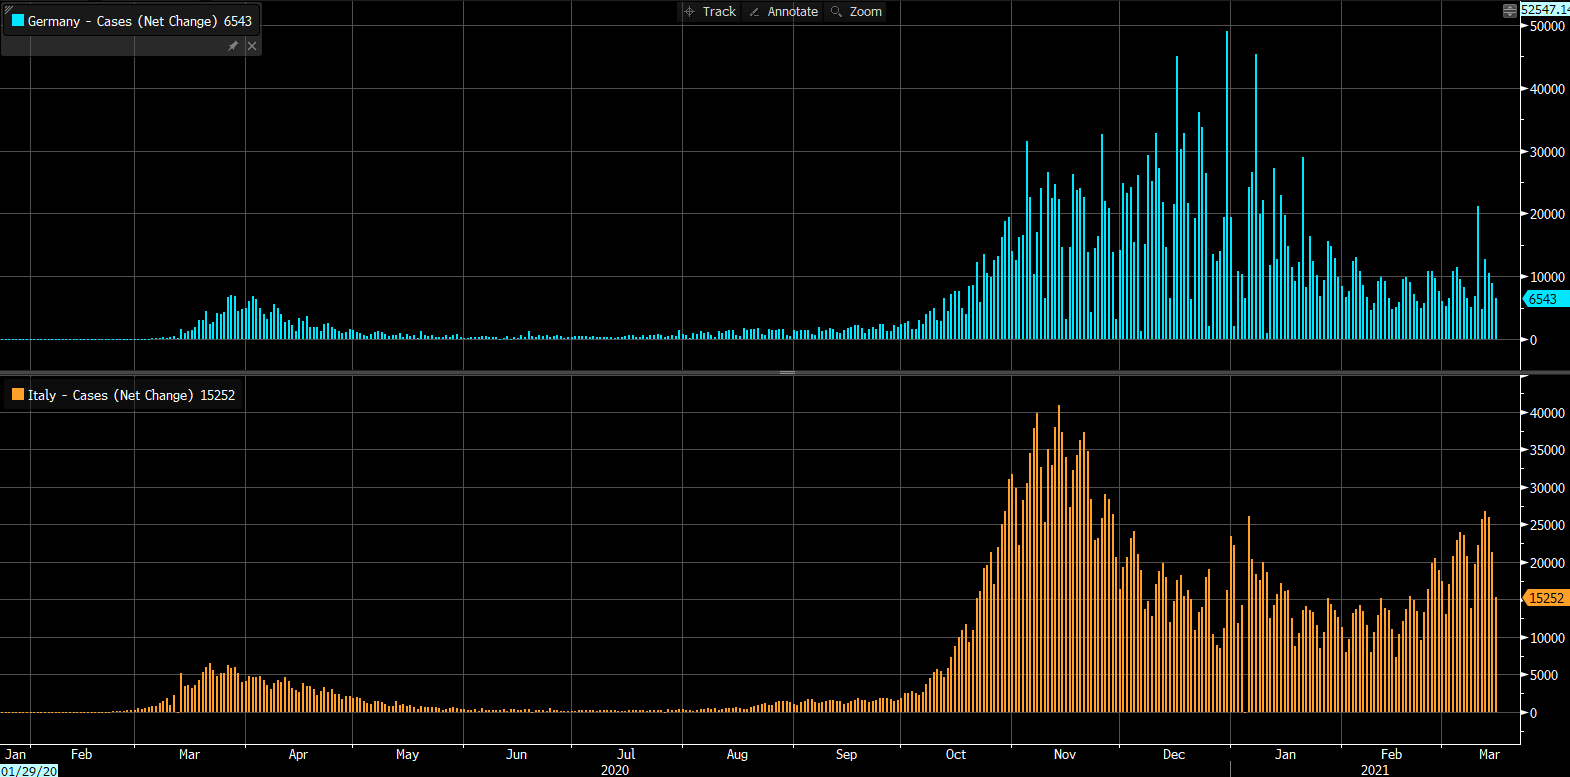
Task: Click the Mar 2020 time axis label
Action: (189, 754)
